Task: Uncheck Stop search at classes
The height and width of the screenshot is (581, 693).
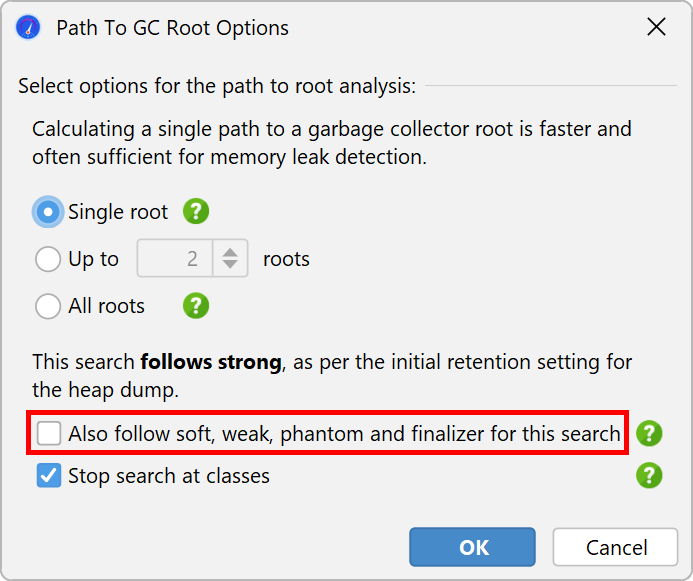Action: [x=49, y=475]
